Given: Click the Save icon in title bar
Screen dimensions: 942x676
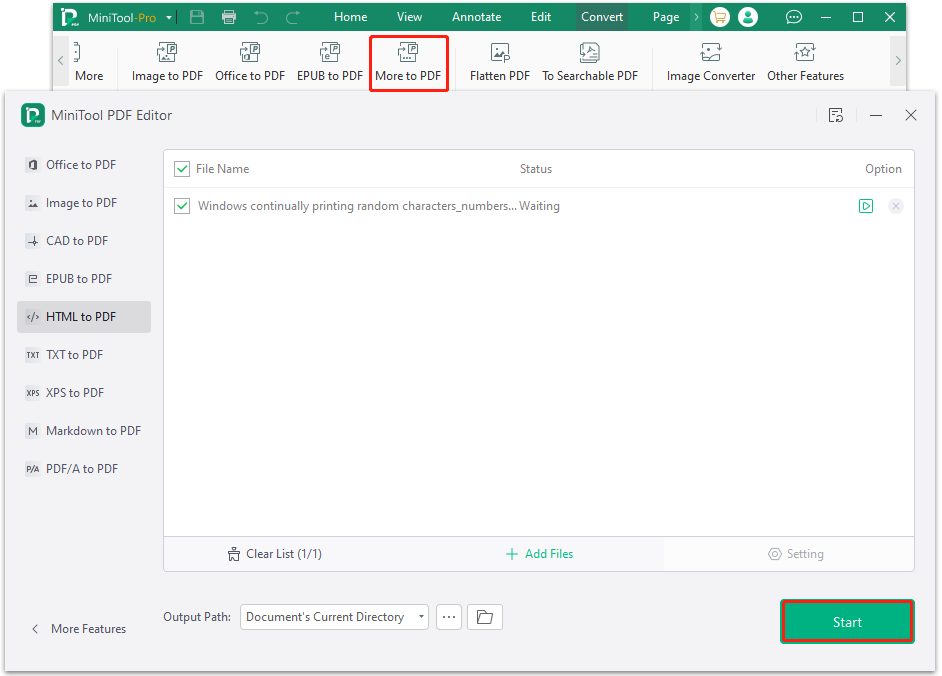Looking at the screenshot, I should pyautogui.click(x=197, y=17).
